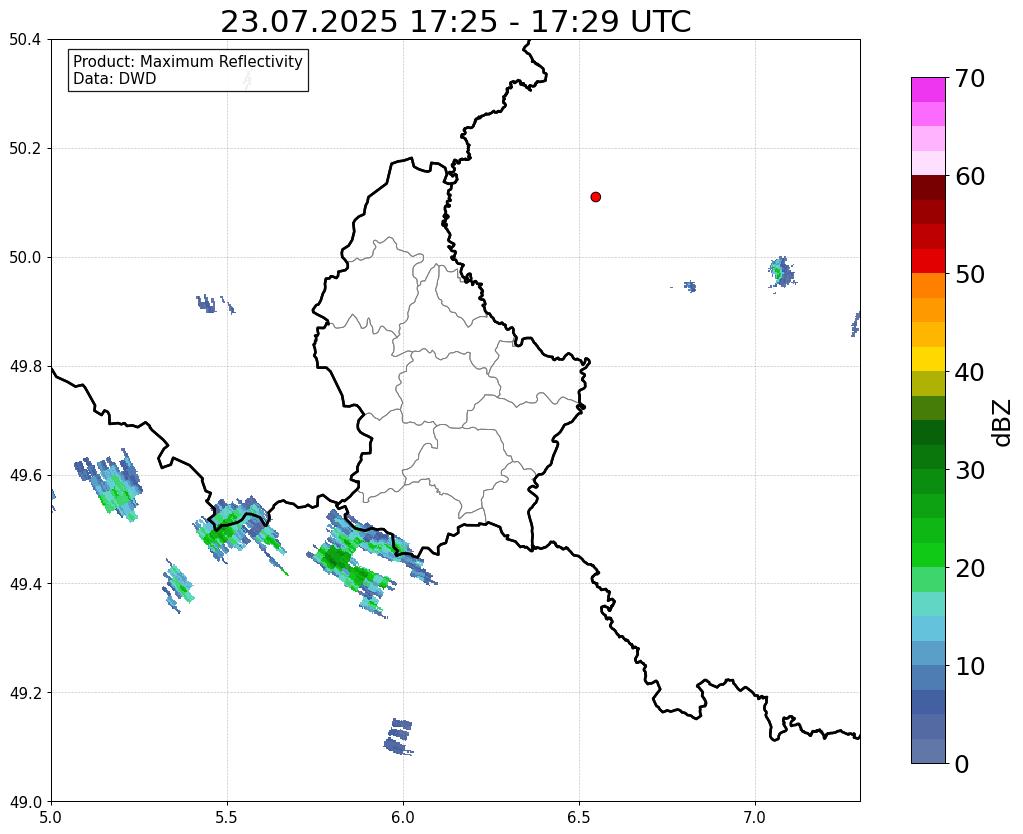This screenshot has width=1023, height=834.
Task: Click longitude label 5.5
Action: [x=227, y=817]
